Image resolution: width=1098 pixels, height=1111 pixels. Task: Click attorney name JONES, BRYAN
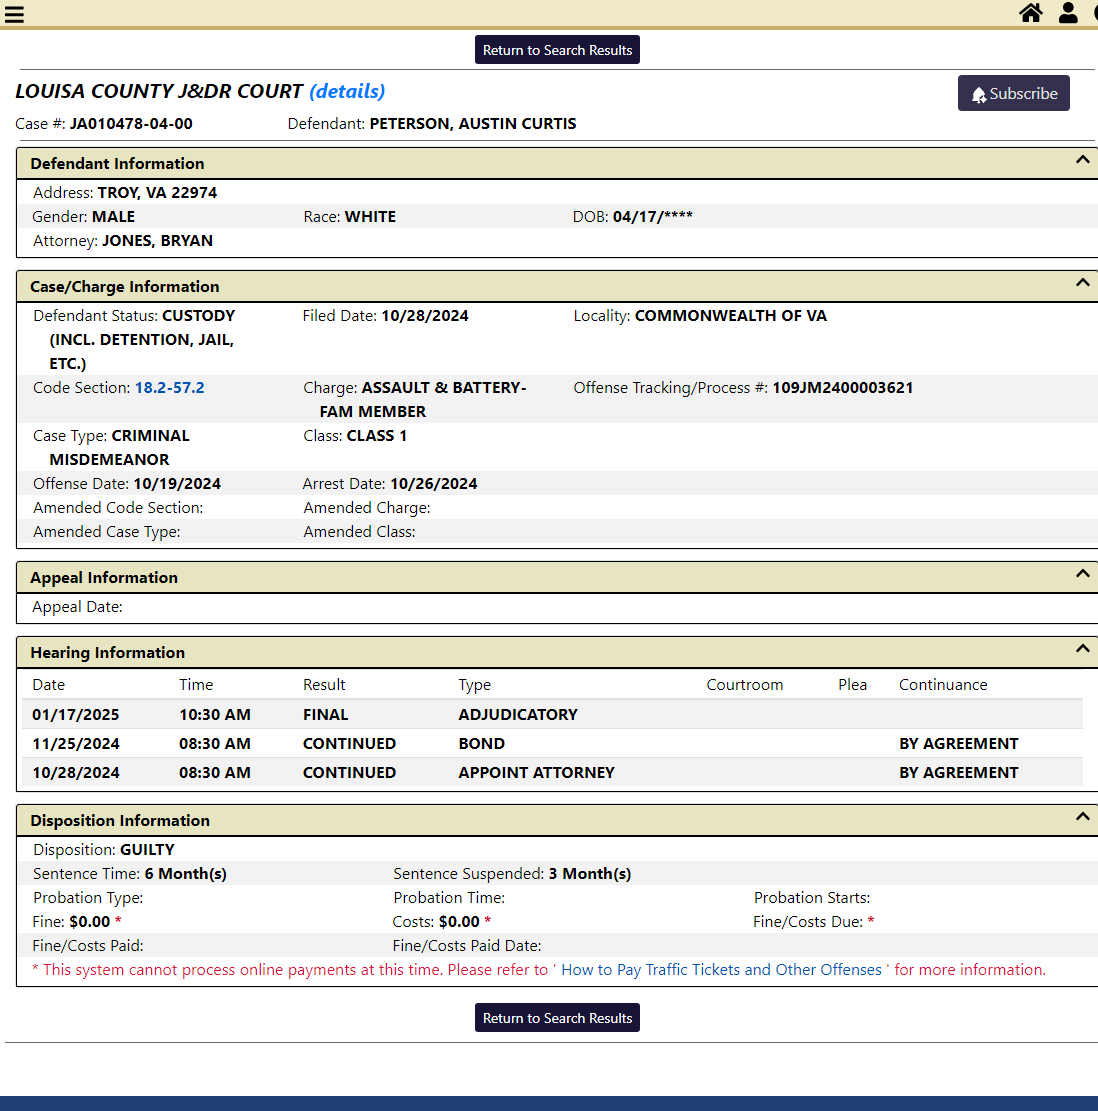coord(157,241)
